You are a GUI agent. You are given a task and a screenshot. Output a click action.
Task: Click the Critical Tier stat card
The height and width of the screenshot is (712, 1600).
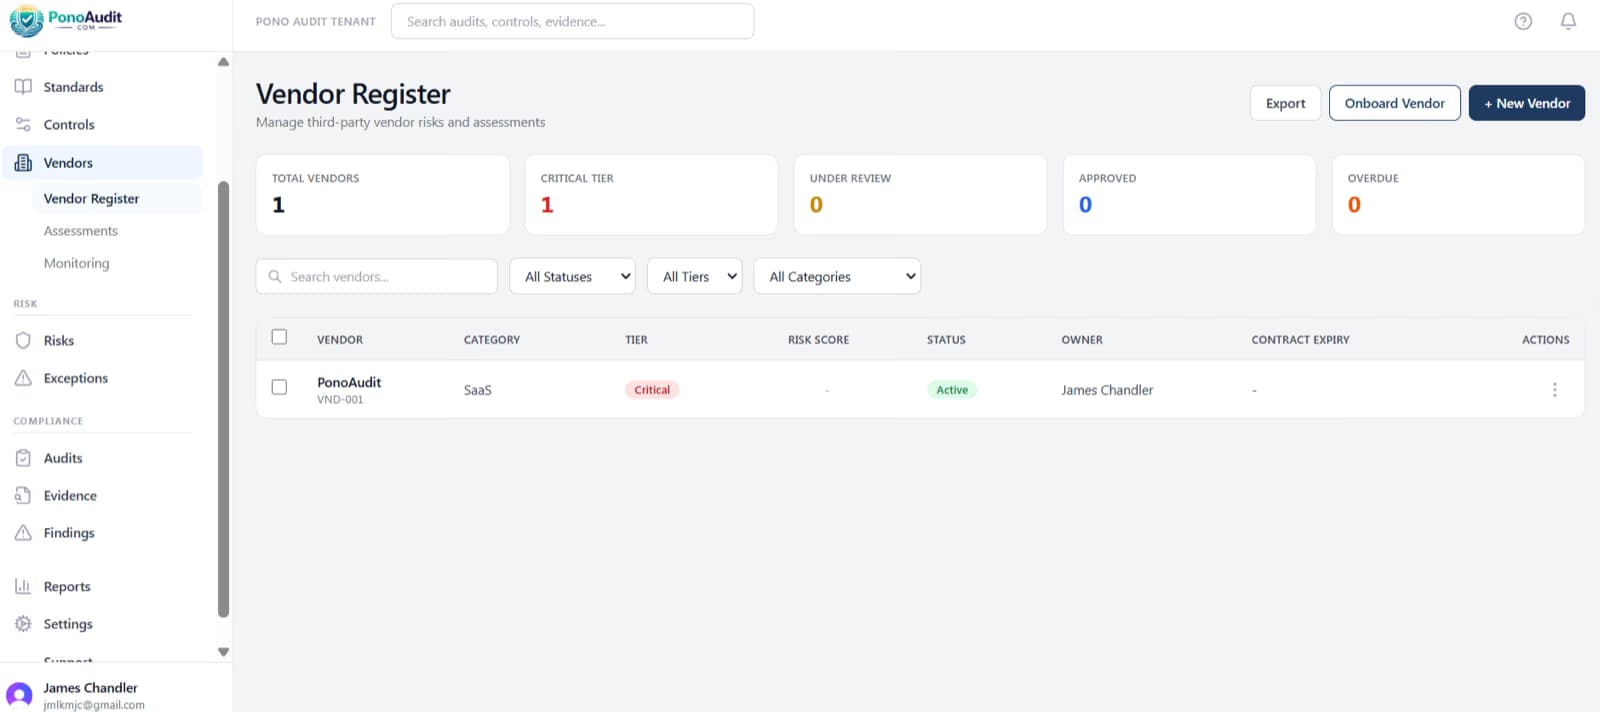point(651,195)
